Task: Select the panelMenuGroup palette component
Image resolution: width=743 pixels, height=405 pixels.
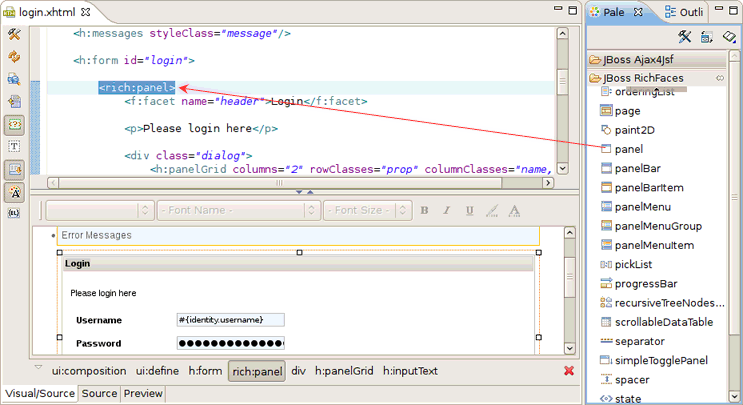Action: click(651, 226)
